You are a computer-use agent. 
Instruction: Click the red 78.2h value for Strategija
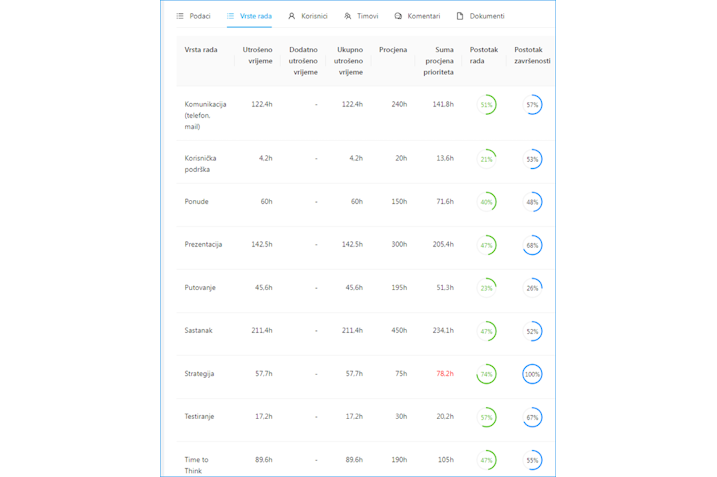tap(445, 374)
